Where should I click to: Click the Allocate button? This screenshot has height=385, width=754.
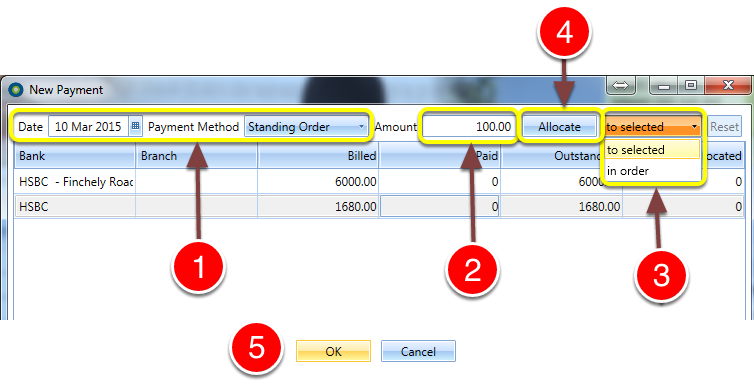[x=559, y=127]
